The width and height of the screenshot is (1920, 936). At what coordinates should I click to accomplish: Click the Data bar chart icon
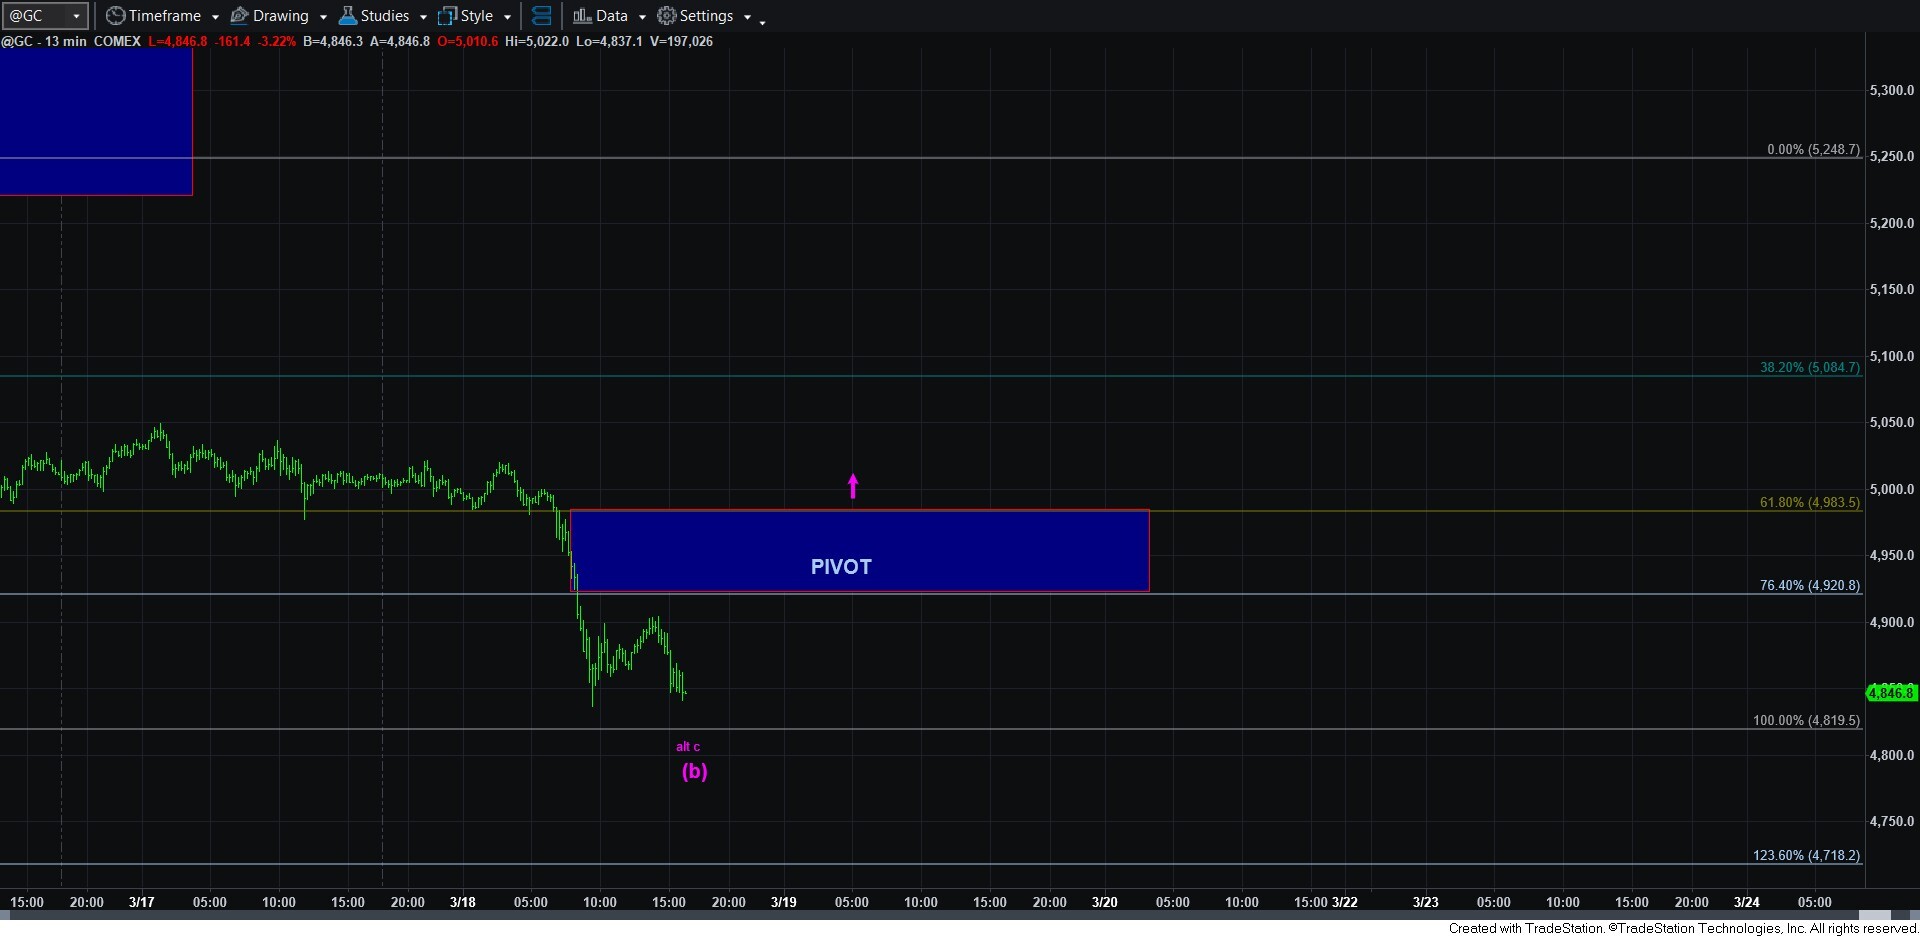point(582,16)
